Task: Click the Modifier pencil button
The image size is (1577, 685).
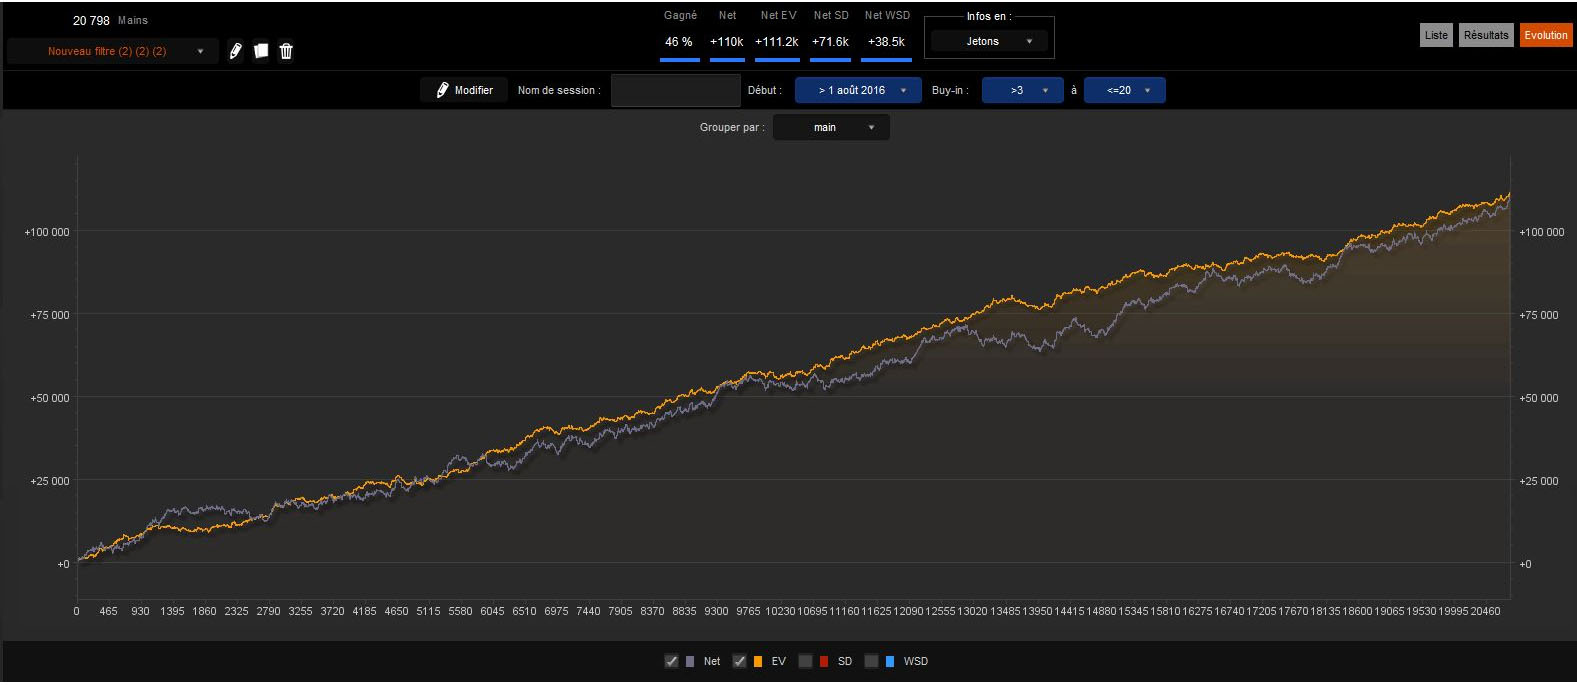Action: (x=464, y=90)
